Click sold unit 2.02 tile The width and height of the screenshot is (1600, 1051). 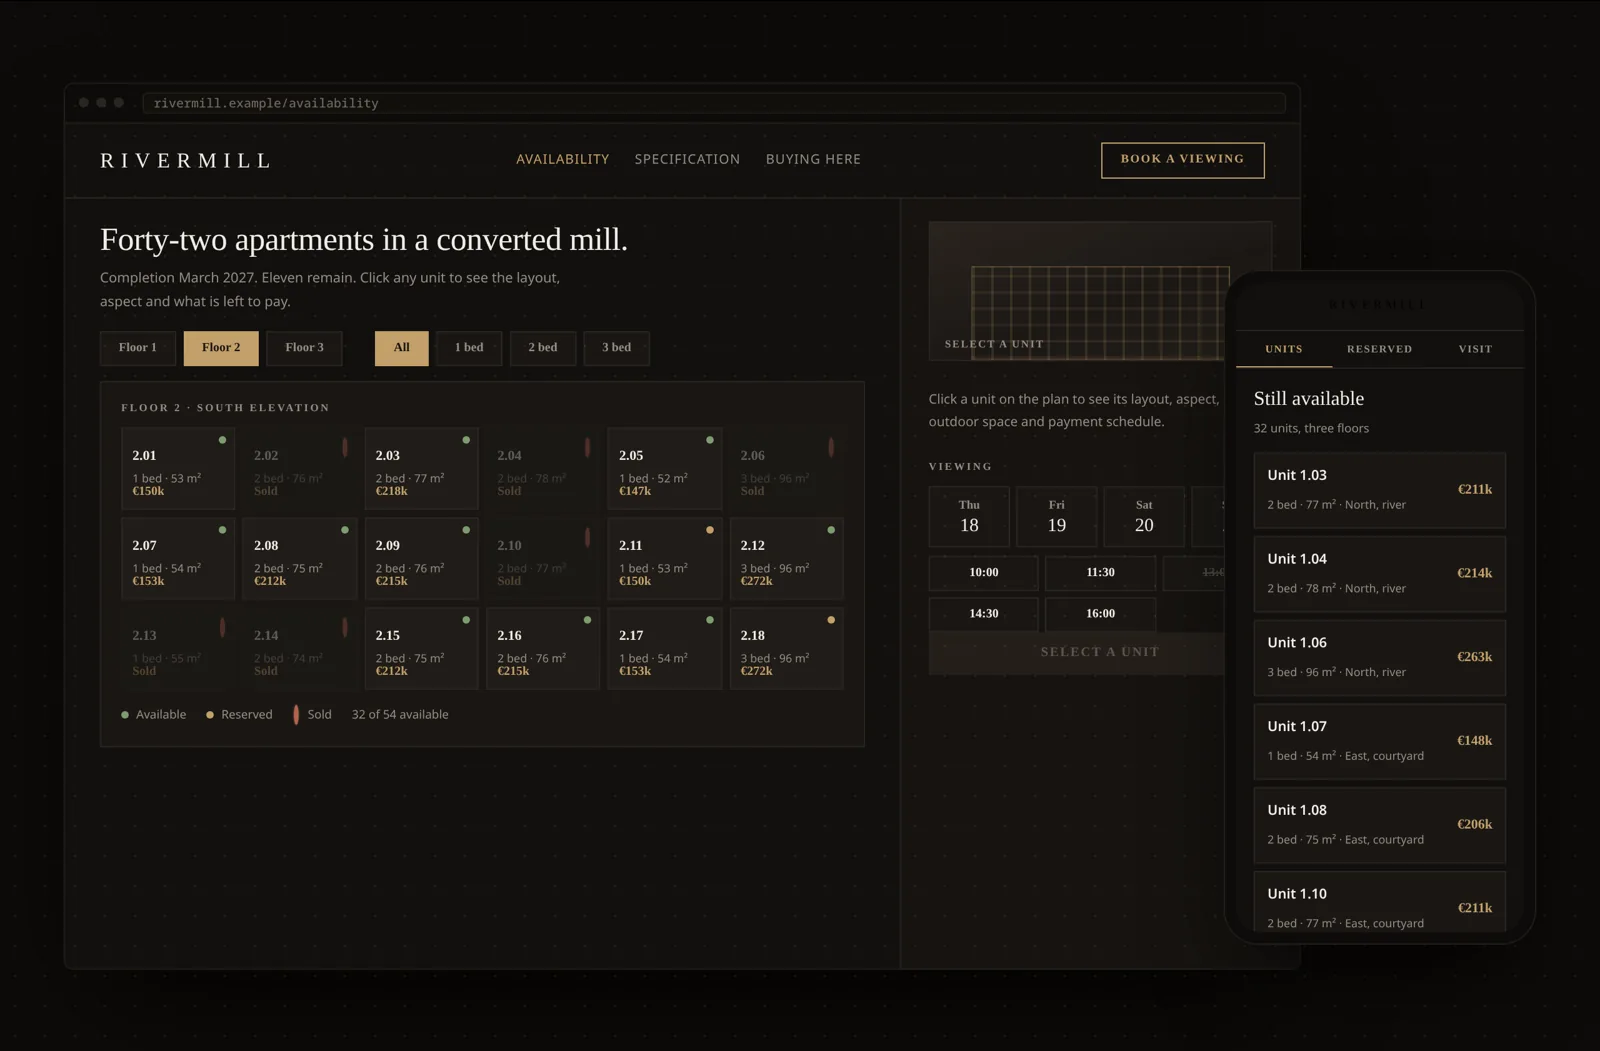[299, 469]
